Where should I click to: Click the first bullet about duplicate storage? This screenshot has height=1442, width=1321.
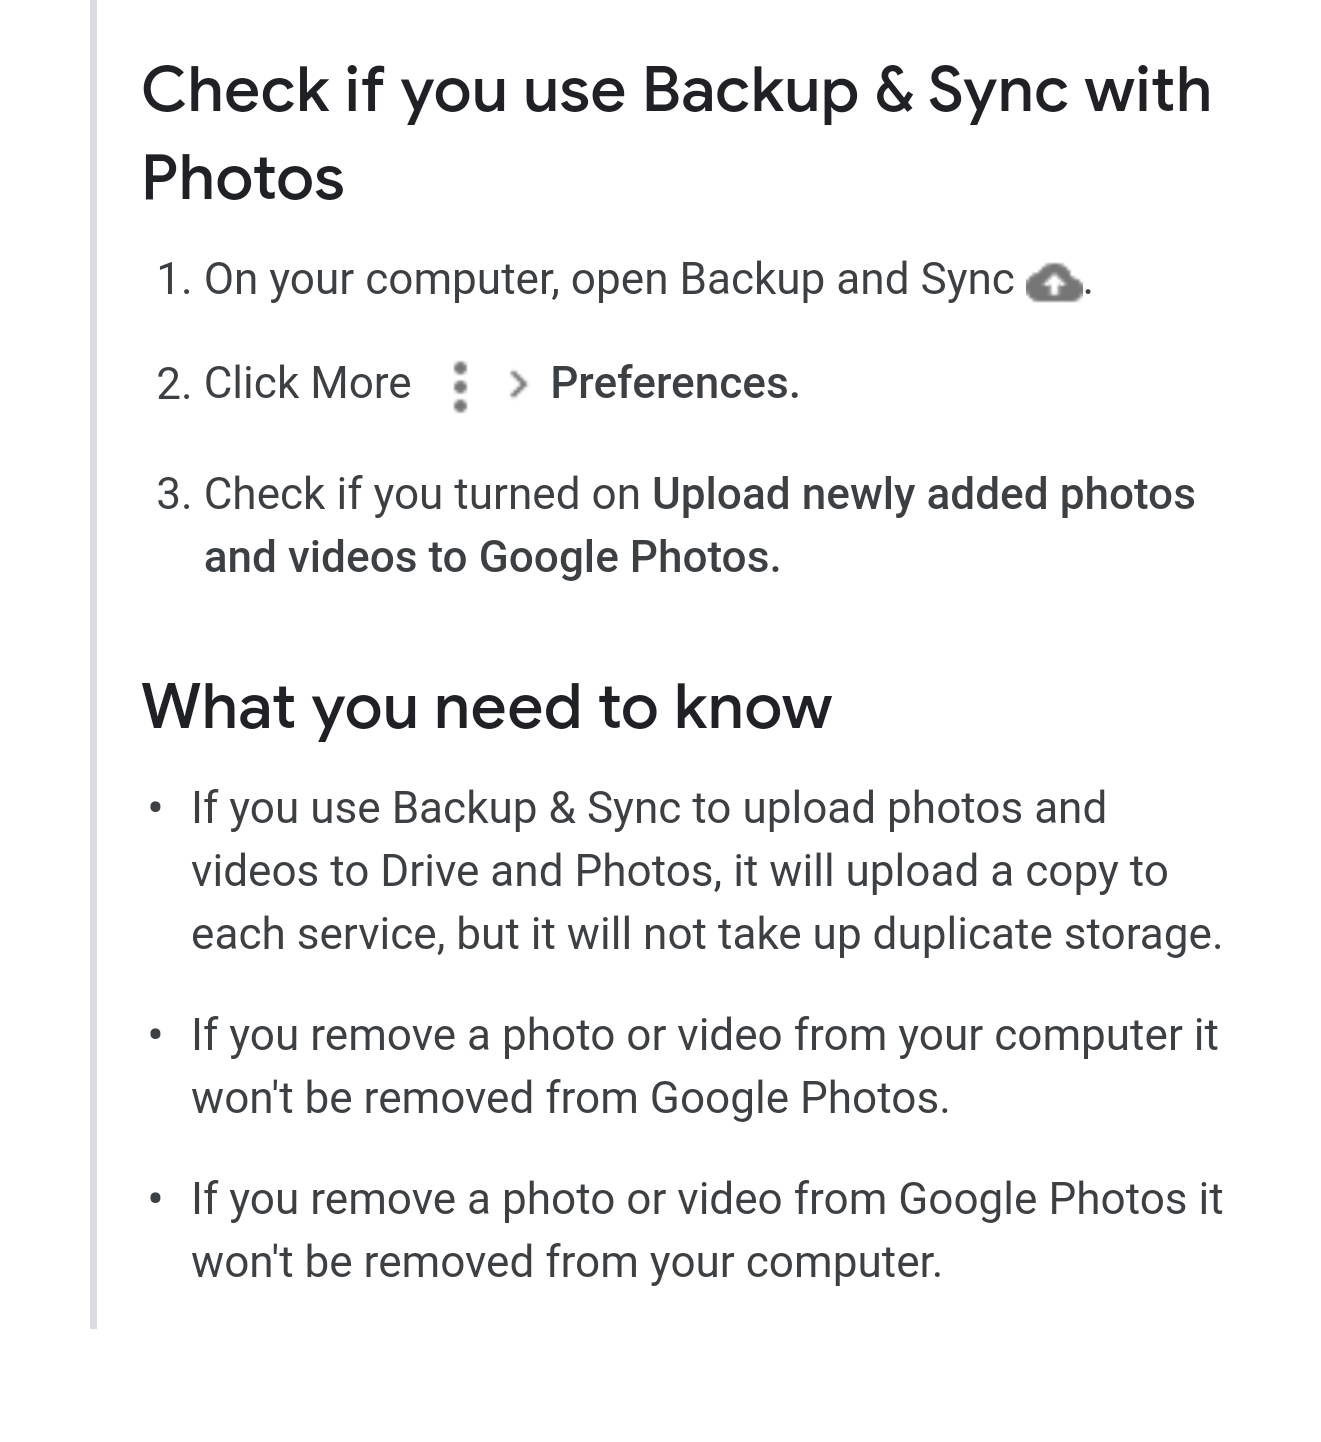pyautogui.click(x=706, y=871)
